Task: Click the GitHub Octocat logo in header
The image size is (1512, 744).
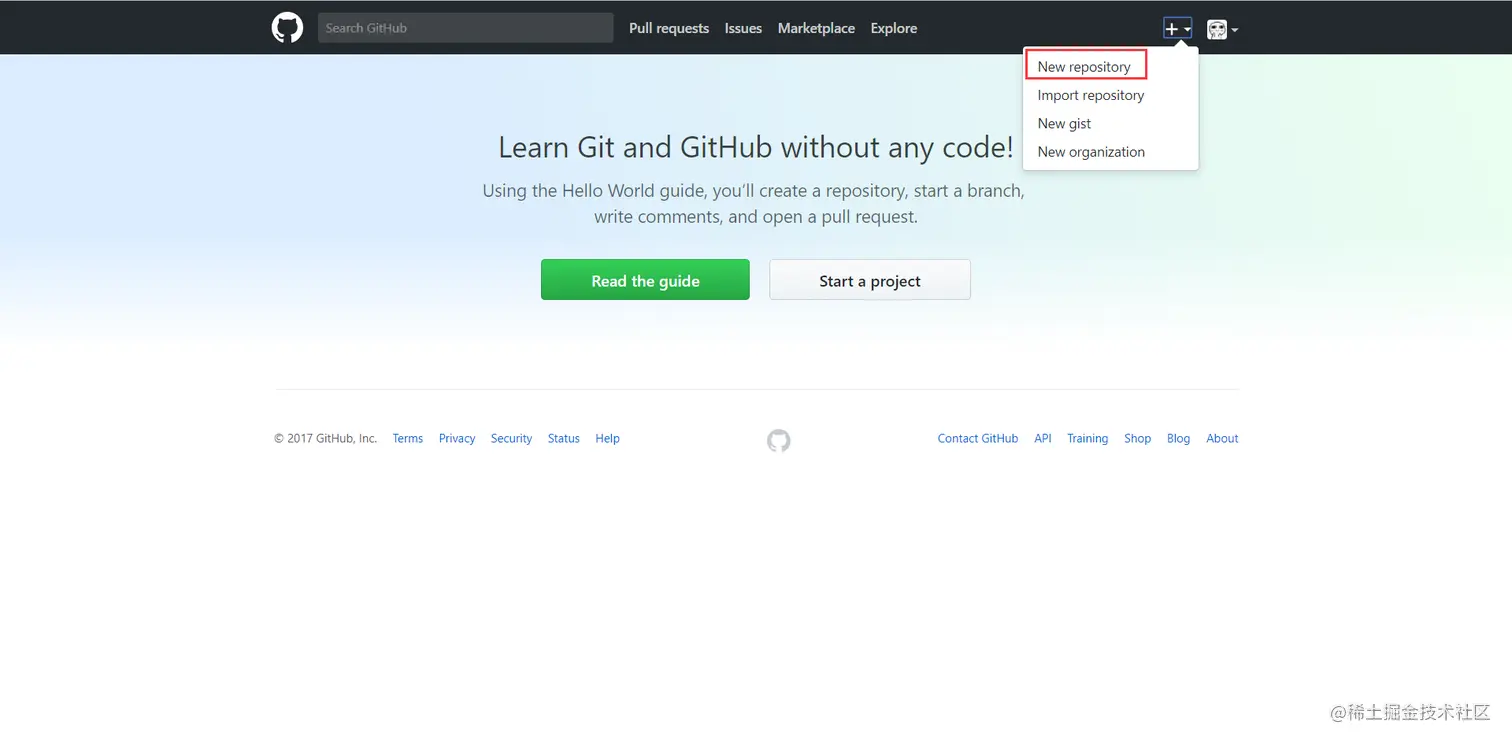Action: pos(287,28)
